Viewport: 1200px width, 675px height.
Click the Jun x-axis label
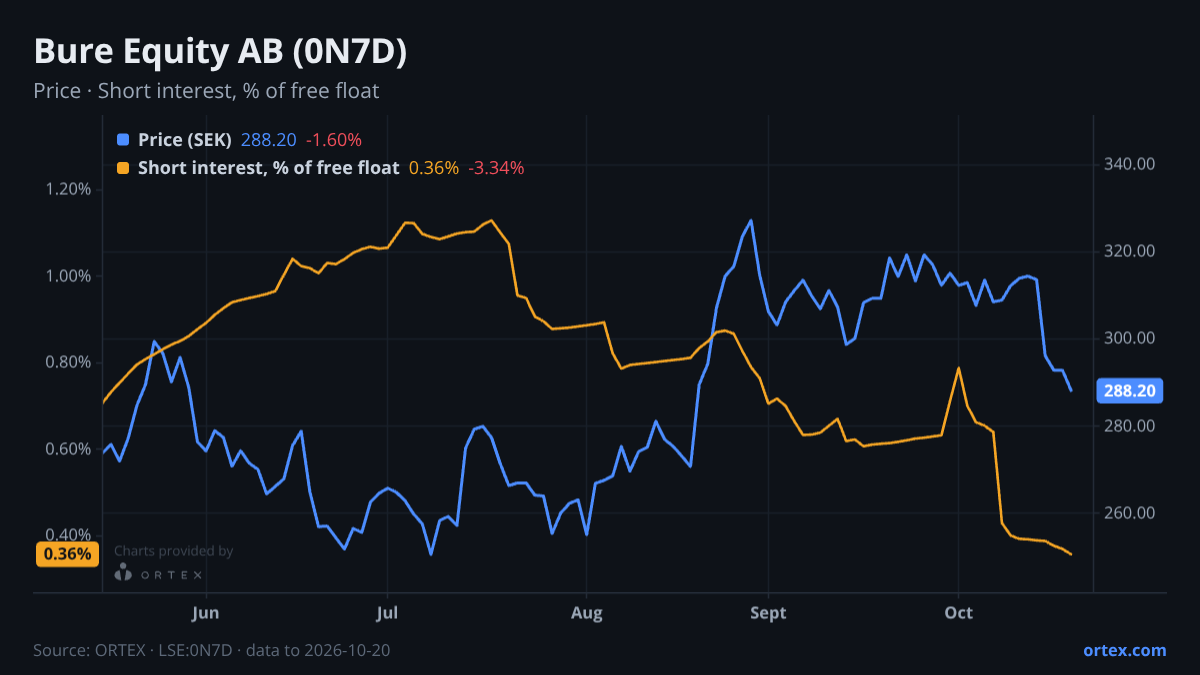(x=205, y=613)
